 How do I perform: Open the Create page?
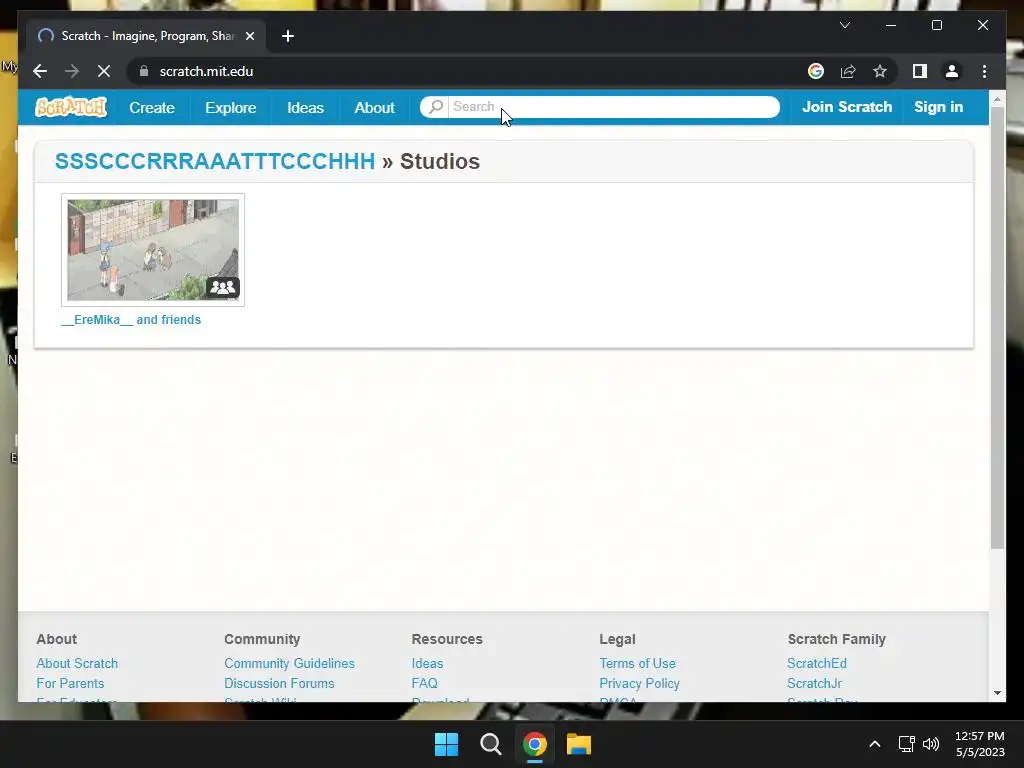tap(152, 108)
